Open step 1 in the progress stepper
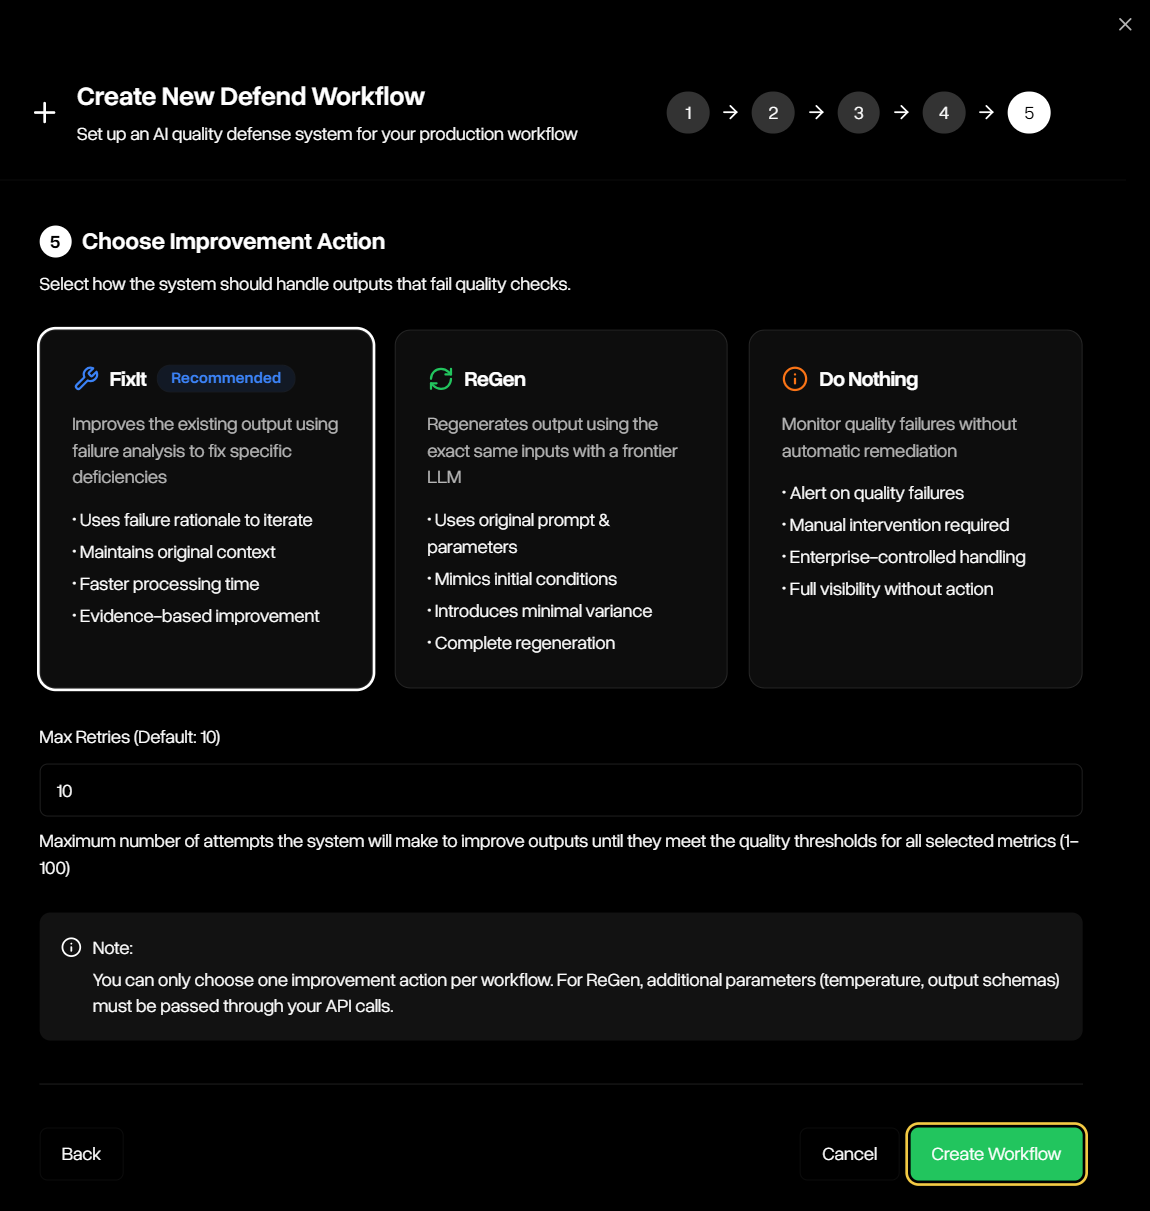This screenshot has height=1211, width=1150. 687,112
